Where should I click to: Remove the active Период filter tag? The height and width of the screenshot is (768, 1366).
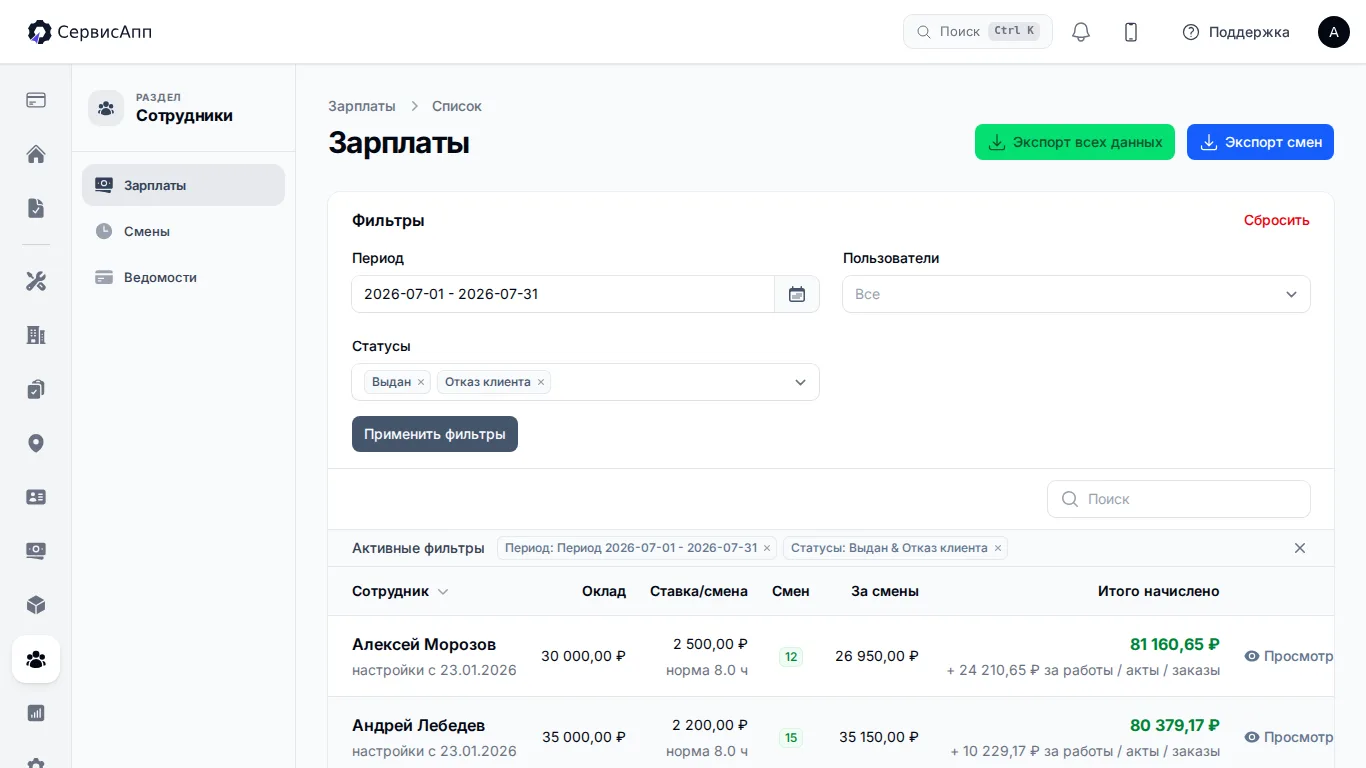pos(767,548)
